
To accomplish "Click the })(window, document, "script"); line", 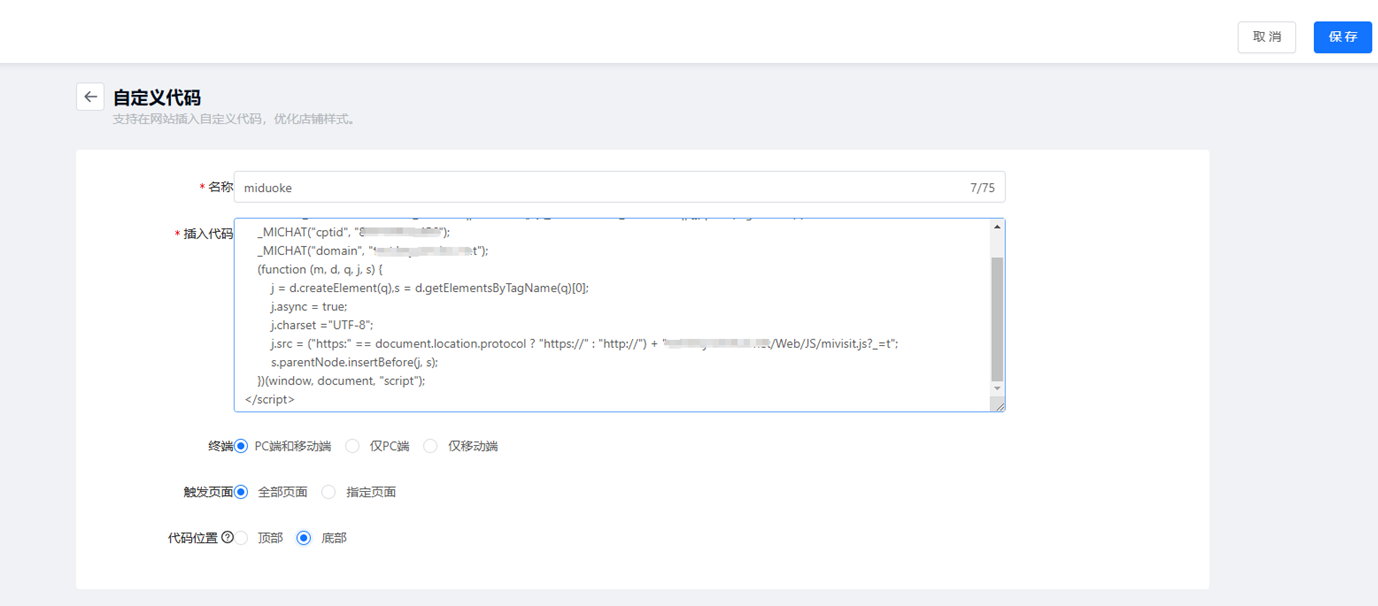I will (341, 381).
